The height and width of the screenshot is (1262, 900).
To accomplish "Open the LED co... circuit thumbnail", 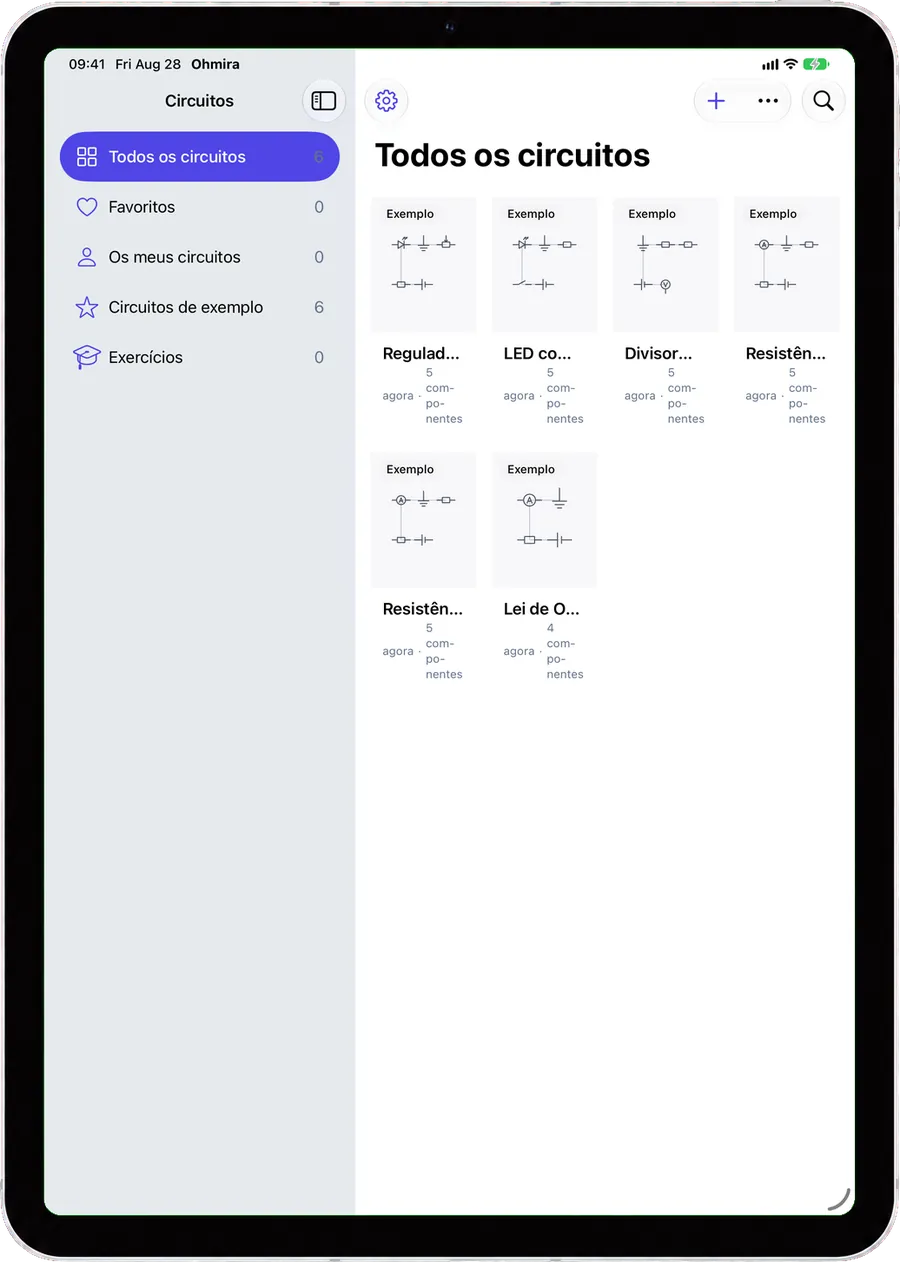I will (544, 264).
